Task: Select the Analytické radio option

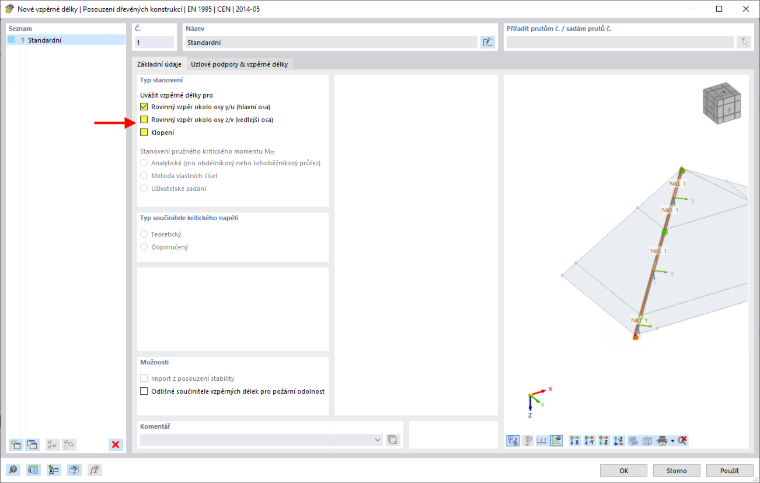Action: [x=144, y=163]
